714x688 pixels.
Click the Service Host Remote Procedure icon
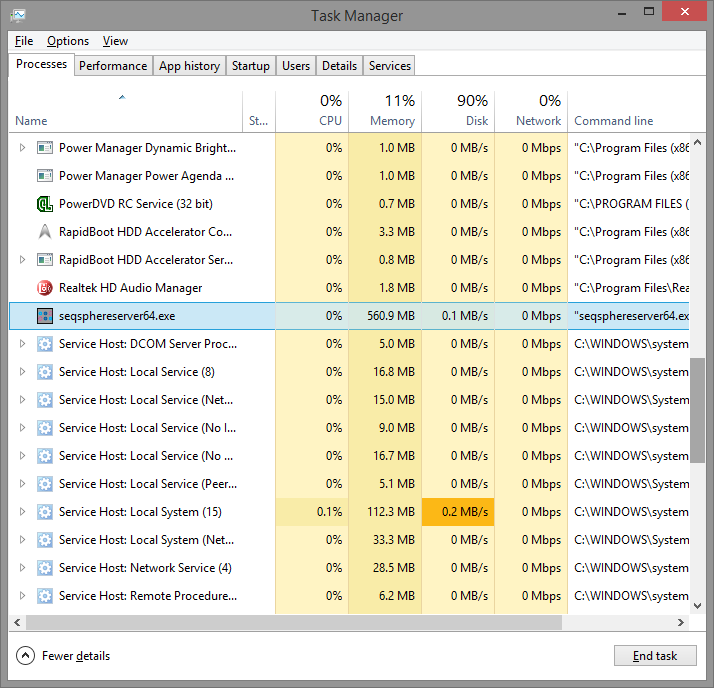pyautogui.click(x=45, y=596)
